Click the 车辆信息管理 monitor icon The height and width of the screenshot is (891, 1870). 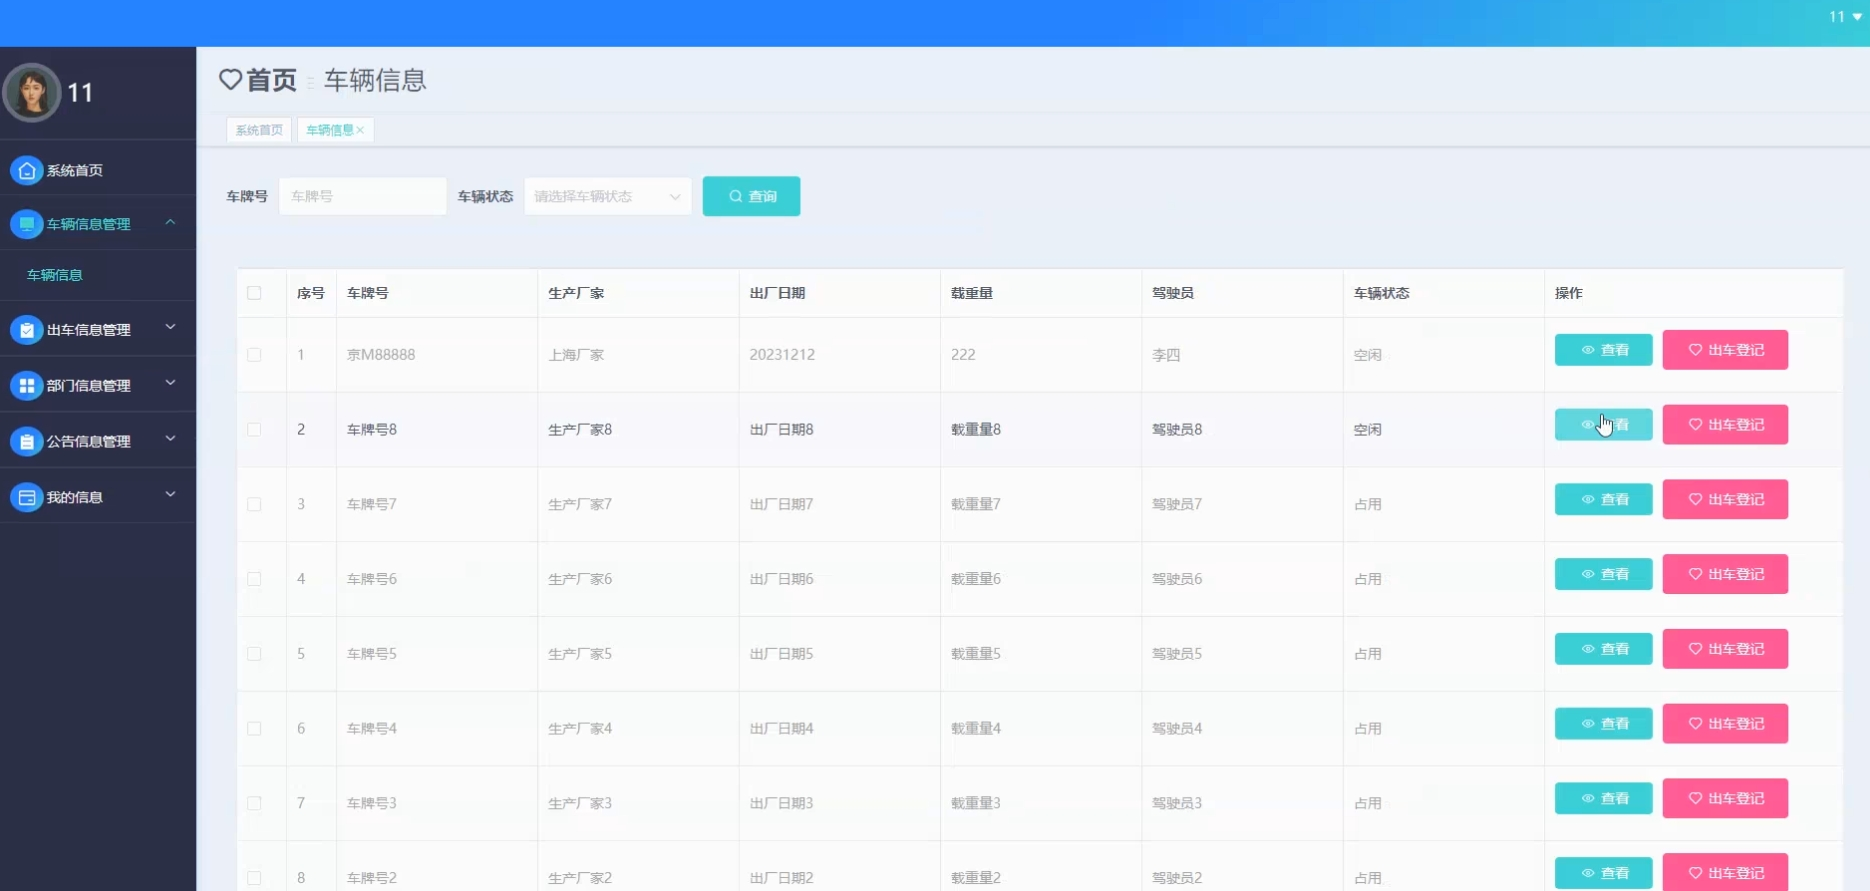tap(27, 224)
